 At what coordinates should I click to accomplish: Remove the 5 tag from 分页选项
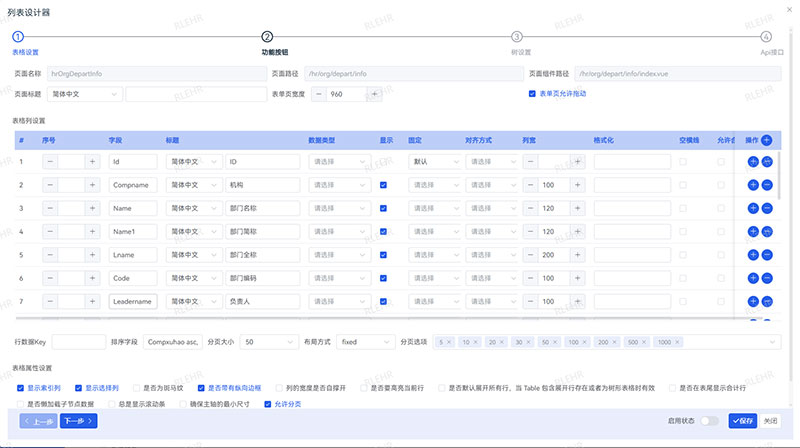(x=449, y=342)
